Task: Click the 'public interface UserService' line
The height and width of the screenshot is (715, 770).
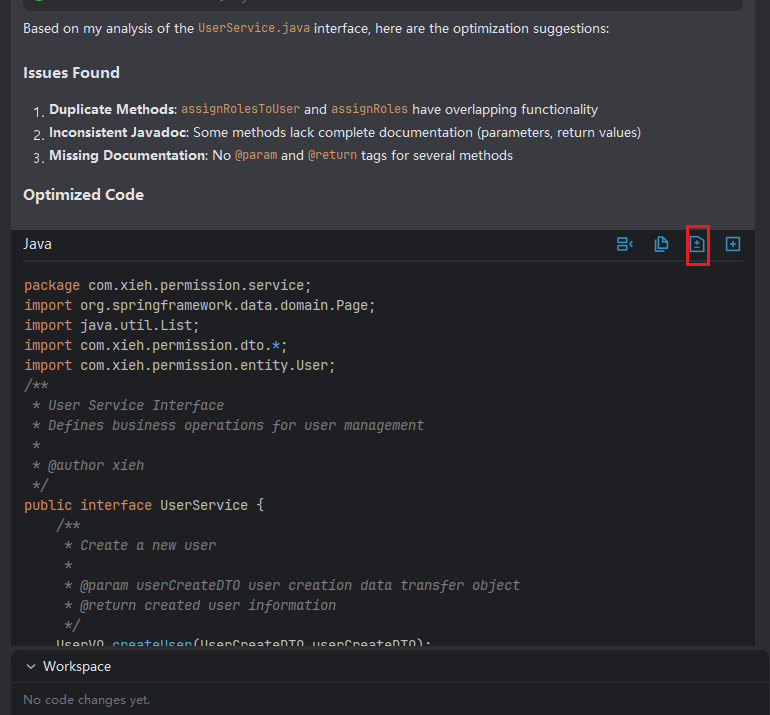Action: (143, 505)
